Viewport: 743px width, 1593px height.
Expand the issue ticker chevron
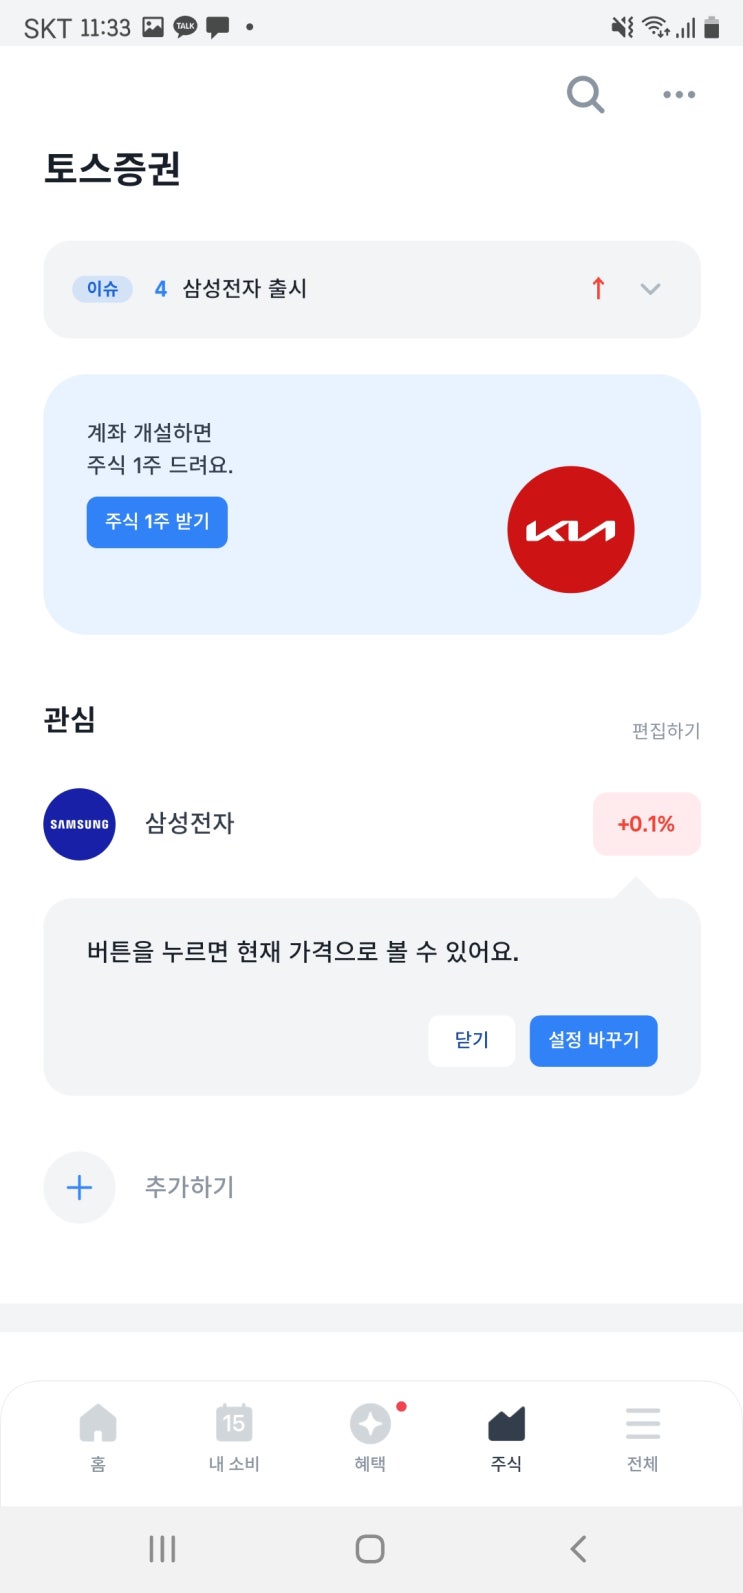(650, 289)
